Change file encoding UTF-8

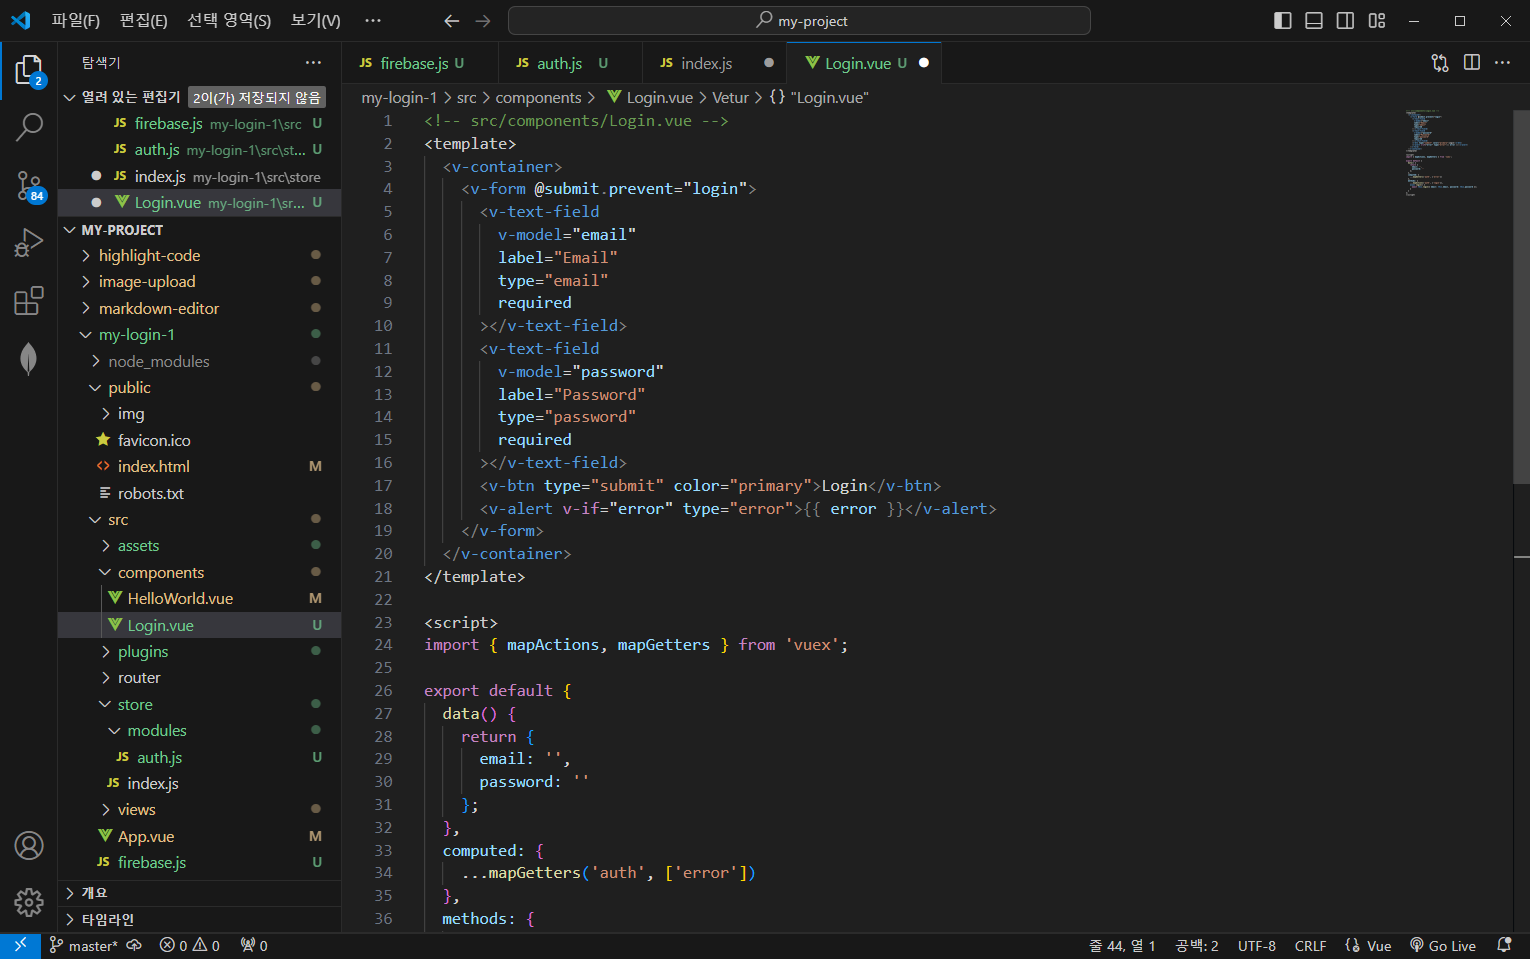point(1257,946)
